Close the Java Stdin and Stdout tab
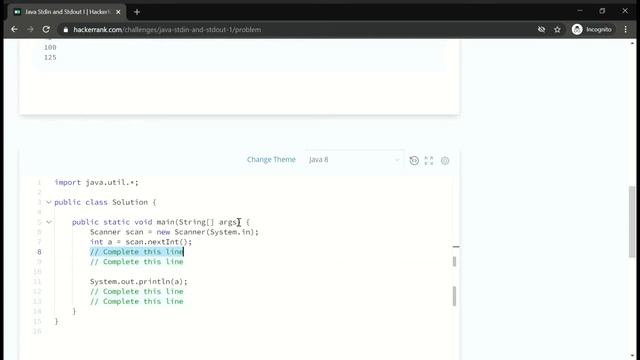 coord(118,12)
